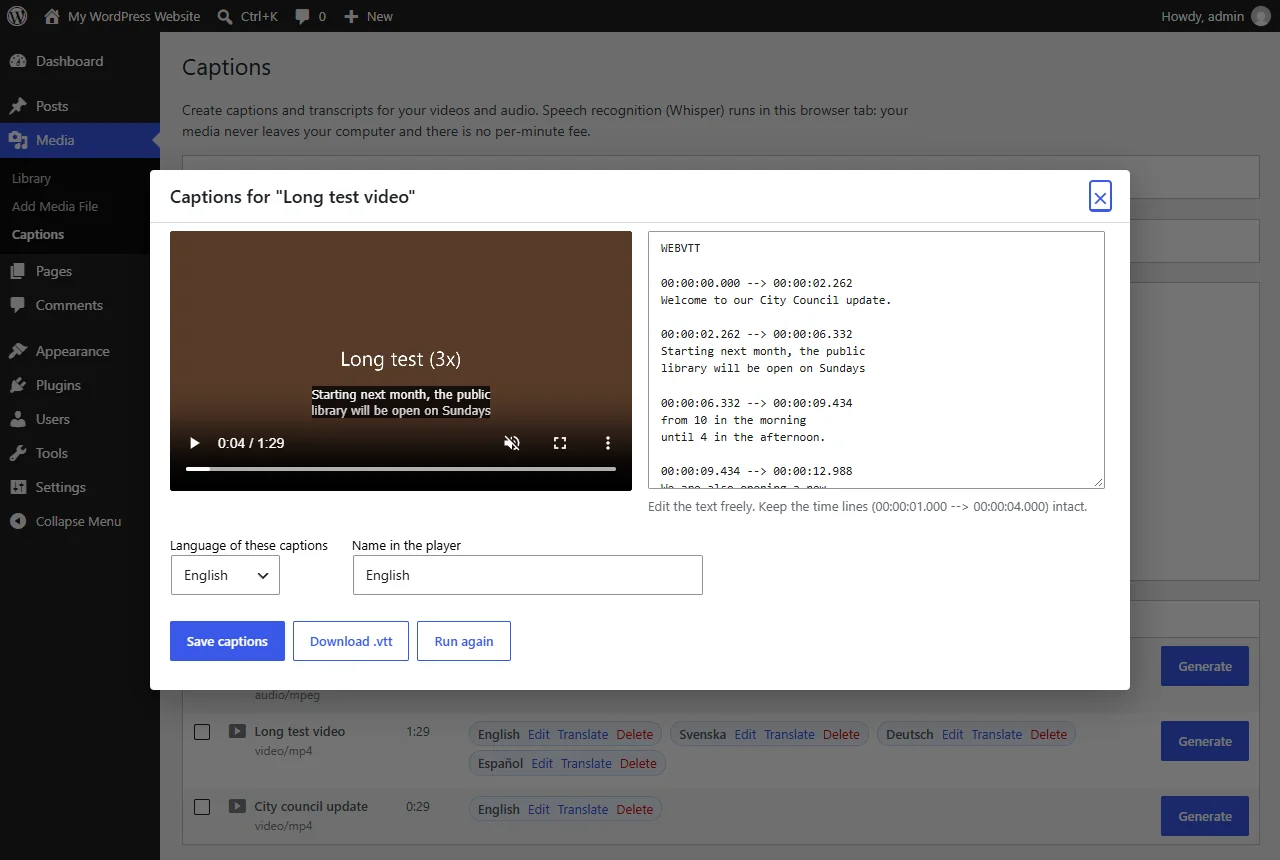This screenshot has height=860, width=1280.
Task: Open the Settings menu
Action: [80, 487]
